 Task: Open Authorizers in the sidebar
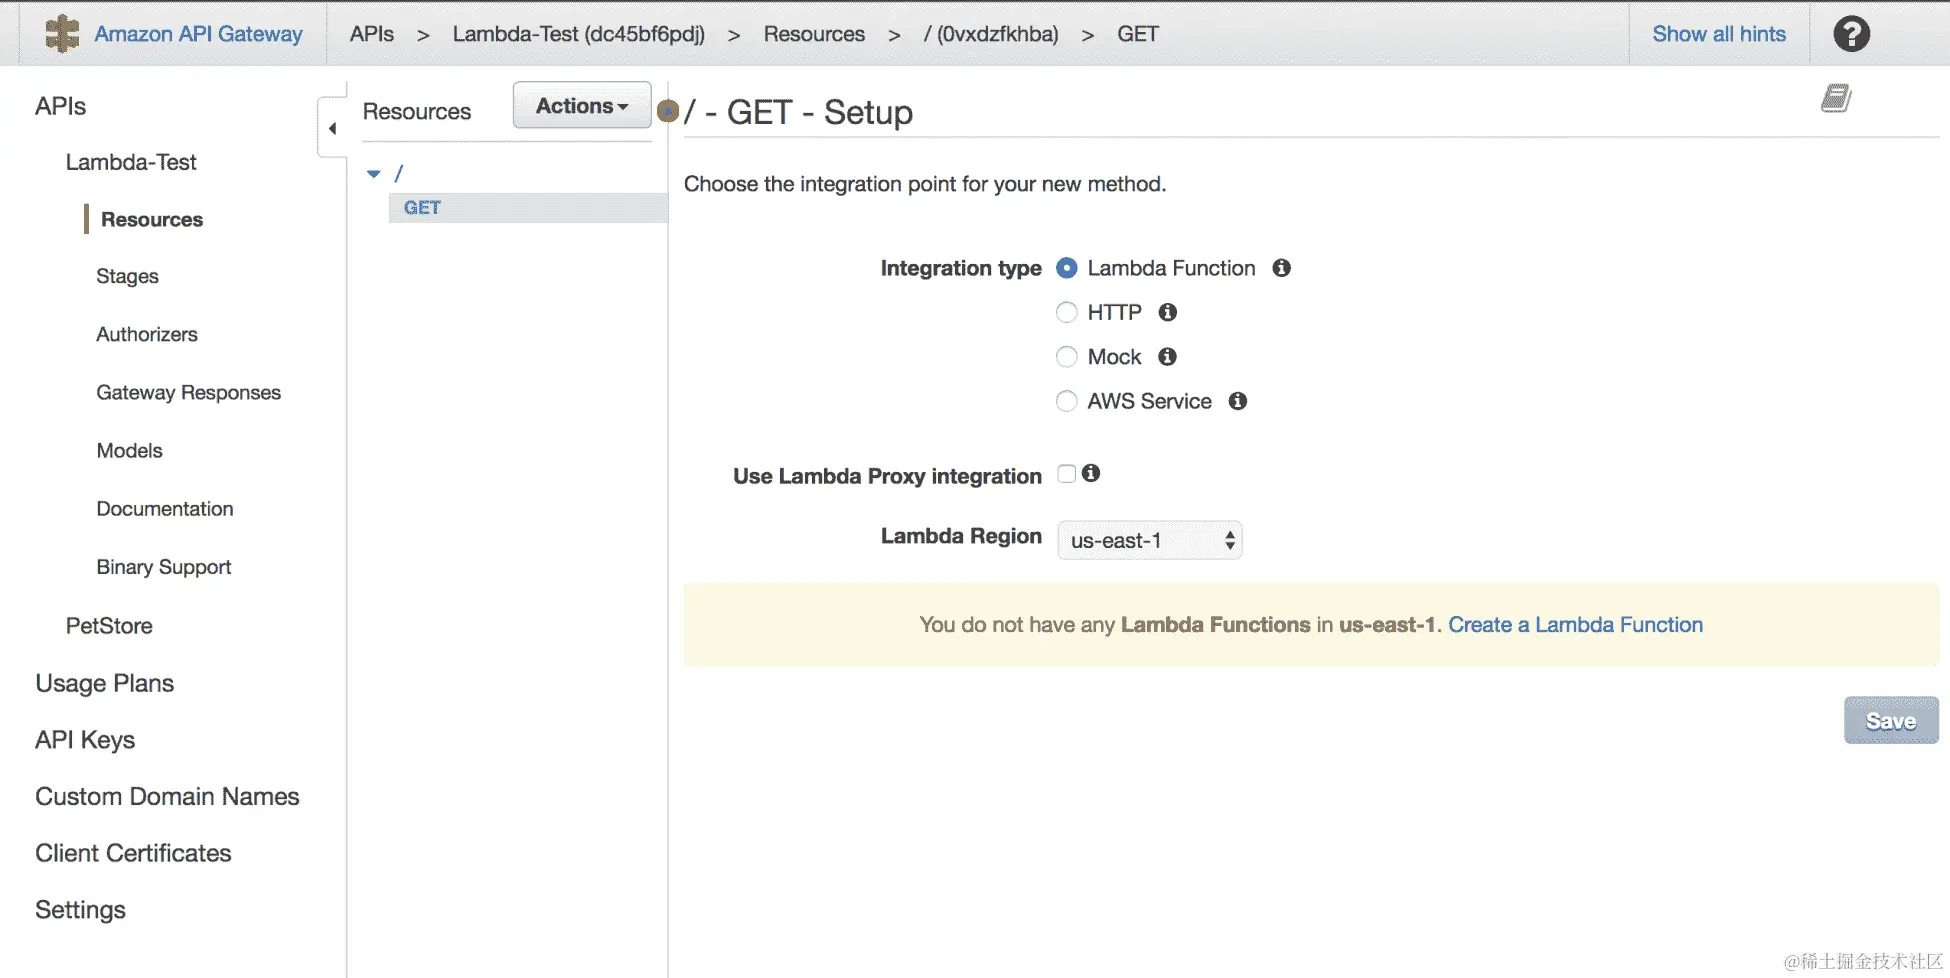pyautogui.click(x=147, y=334)
